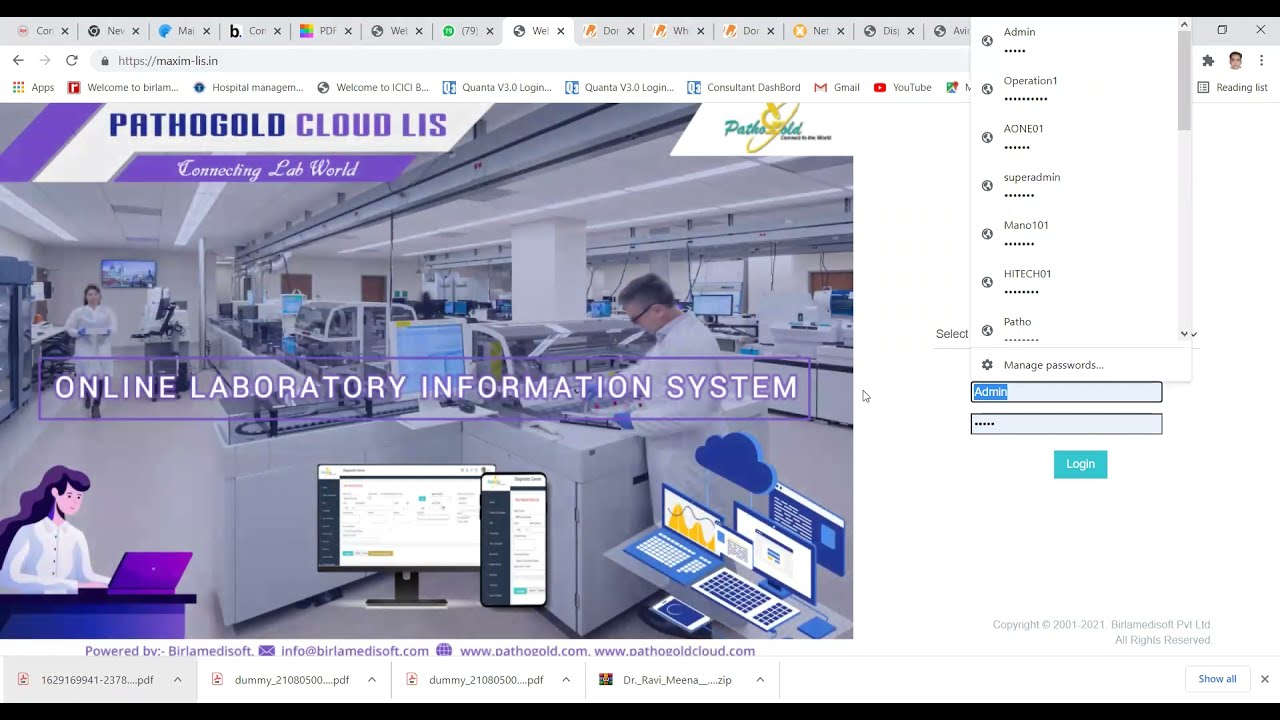Choose the Mano101 saved credential
Image resolution: width=1280 pixels, height=720 pixels.
click(x=1075, y=233)
